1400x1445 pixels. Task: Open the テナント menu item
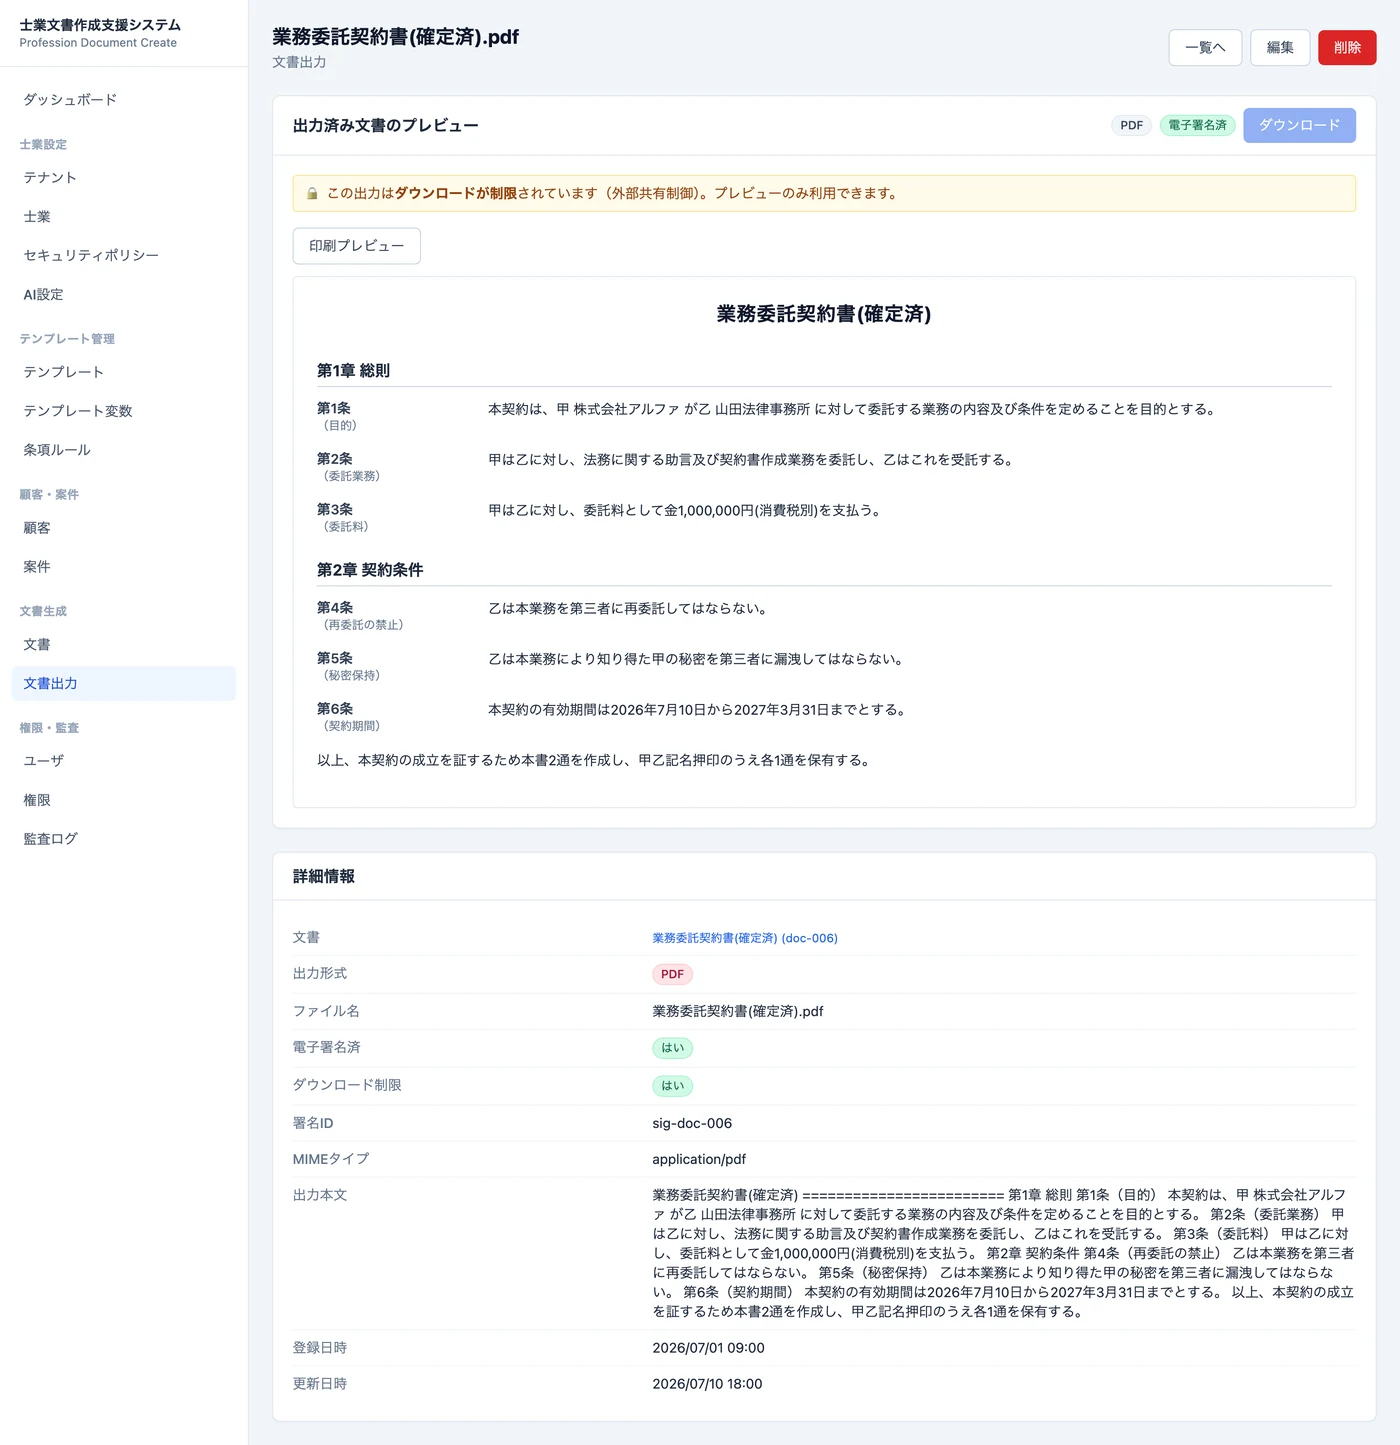pyautogui.click(x=124, y=178)
